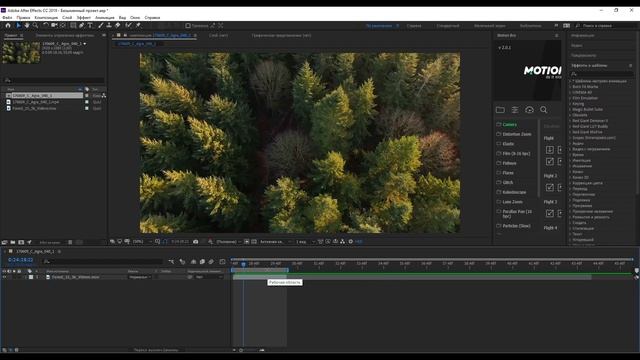Screen dimensions: 640x360
Task: Click the project footage thumbnail preview
Action: pyautogui.click(x=21, y=53)
